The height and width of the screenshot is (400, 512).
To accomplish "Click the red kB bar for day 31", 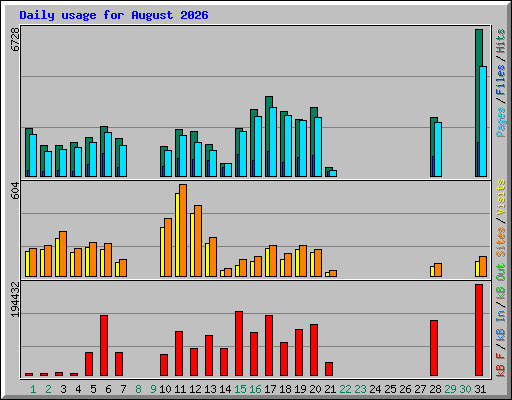I will point(479,330).
